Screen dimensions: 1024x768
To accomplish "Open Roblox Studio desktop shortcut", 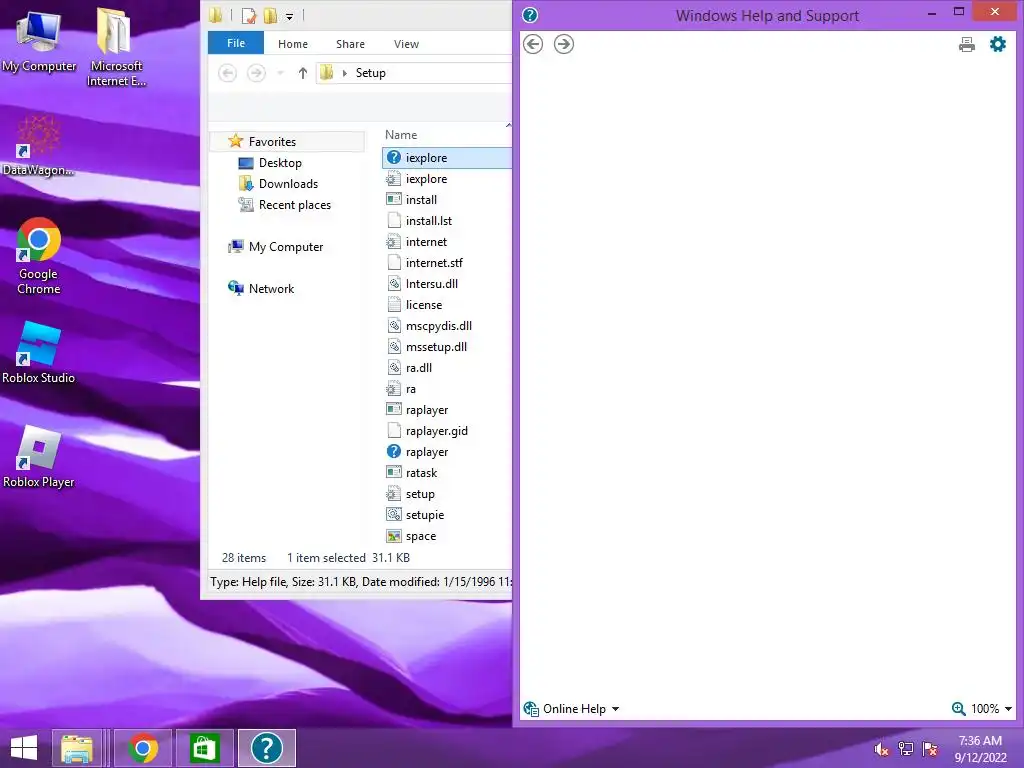I will point(38,353).
